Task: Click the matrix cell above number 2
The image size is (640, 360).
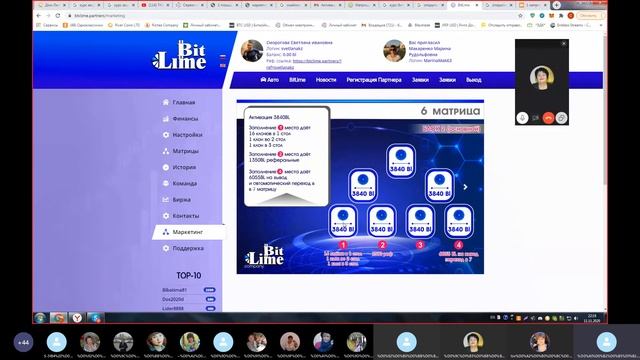Action: [x=381, y=221]
